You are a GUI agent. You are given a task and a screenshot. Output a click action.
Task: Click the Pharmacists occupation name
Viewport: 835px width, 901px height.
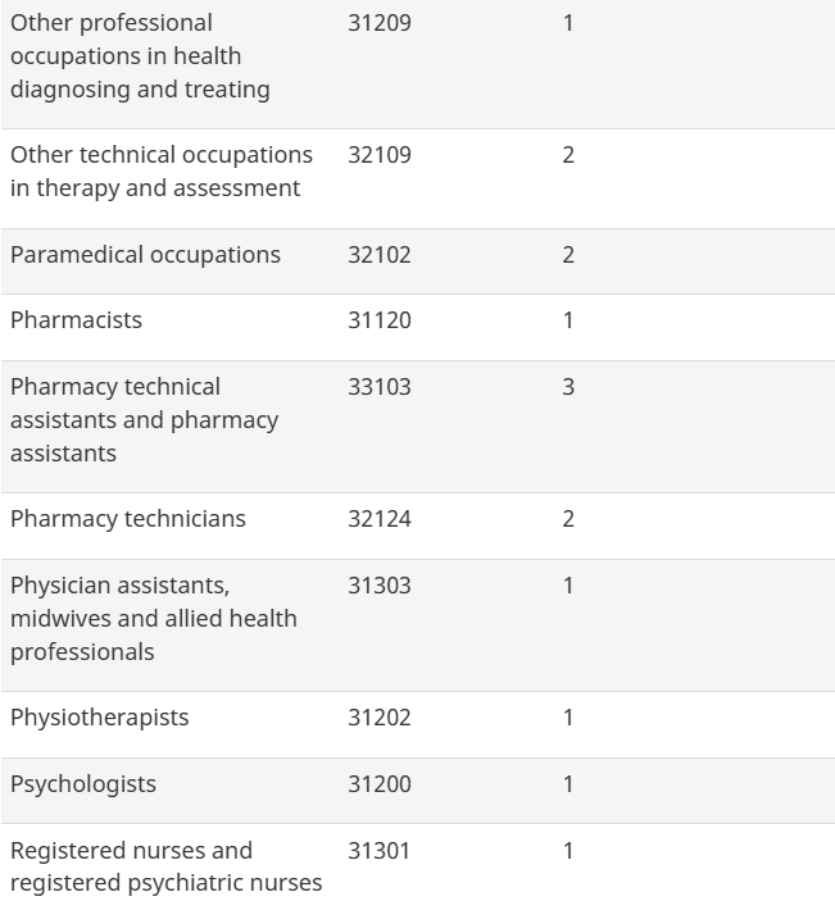pyautogui.click(x=61, y=321)
